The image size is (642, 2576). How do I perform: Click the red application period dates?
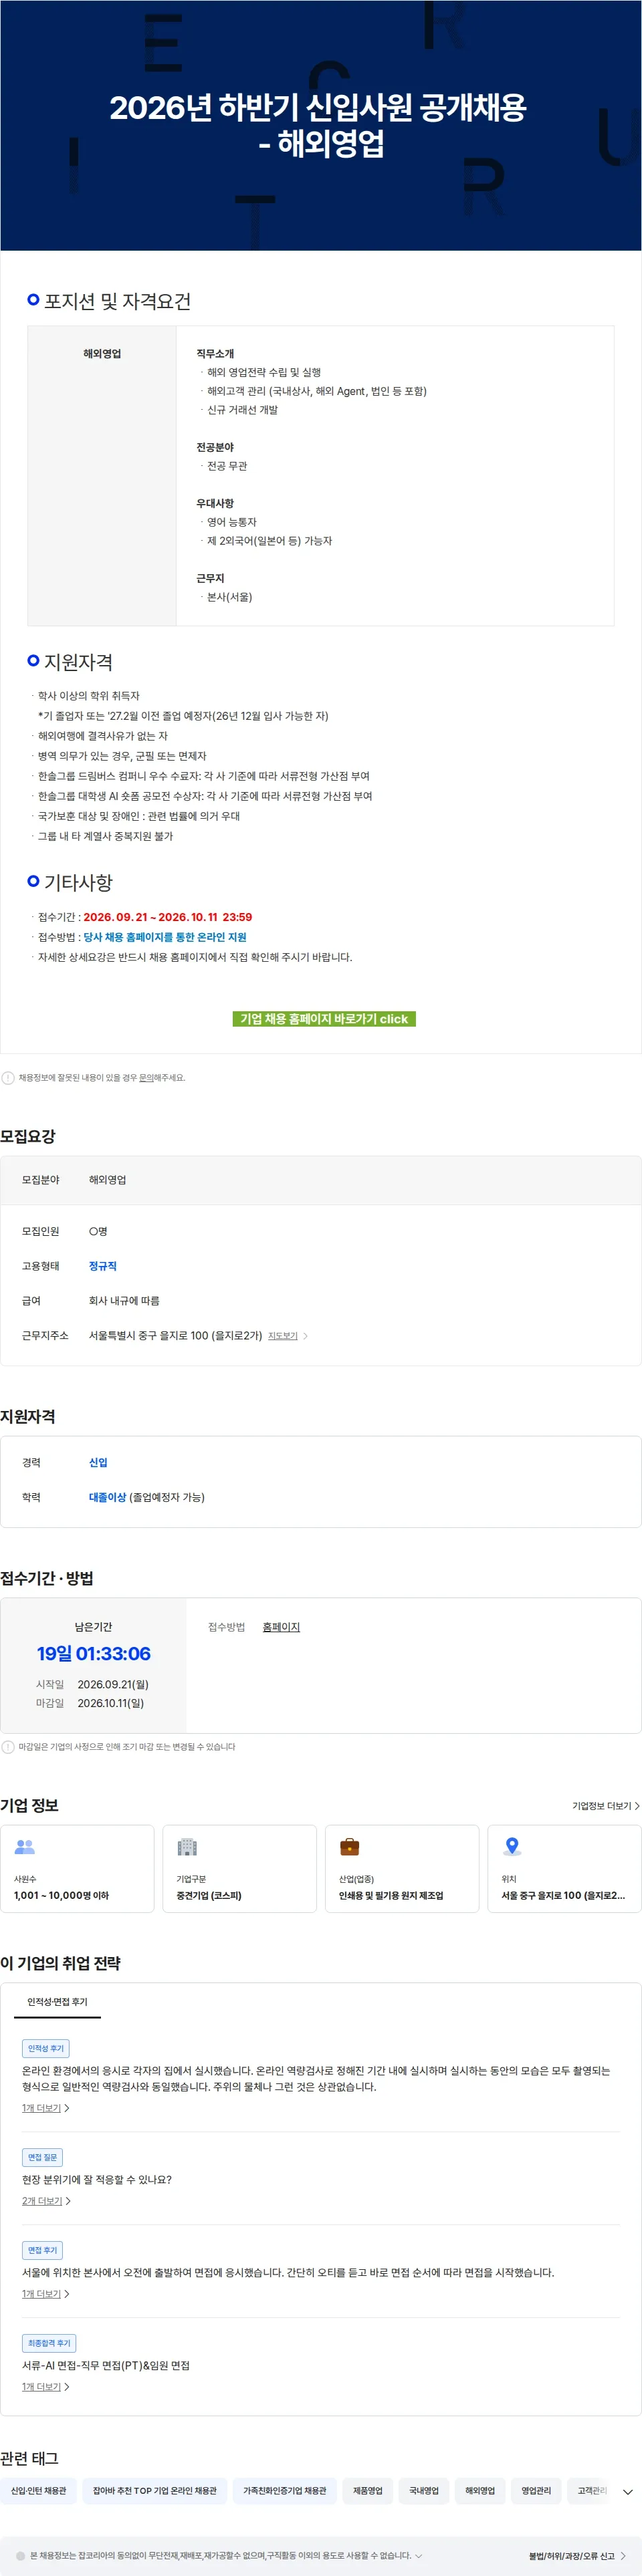tap(167, 916)
